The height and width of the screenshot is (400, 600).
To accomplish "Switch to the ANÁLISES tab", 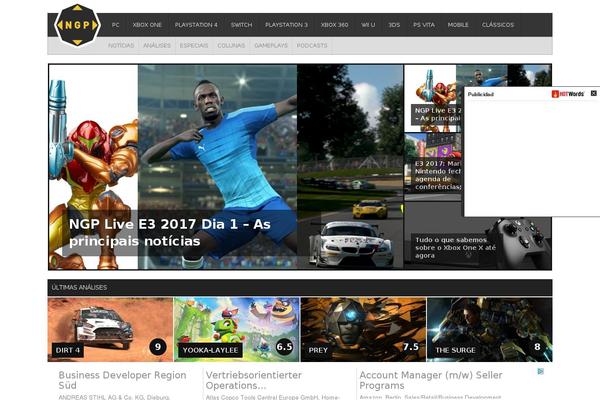I will coord(157,46).
